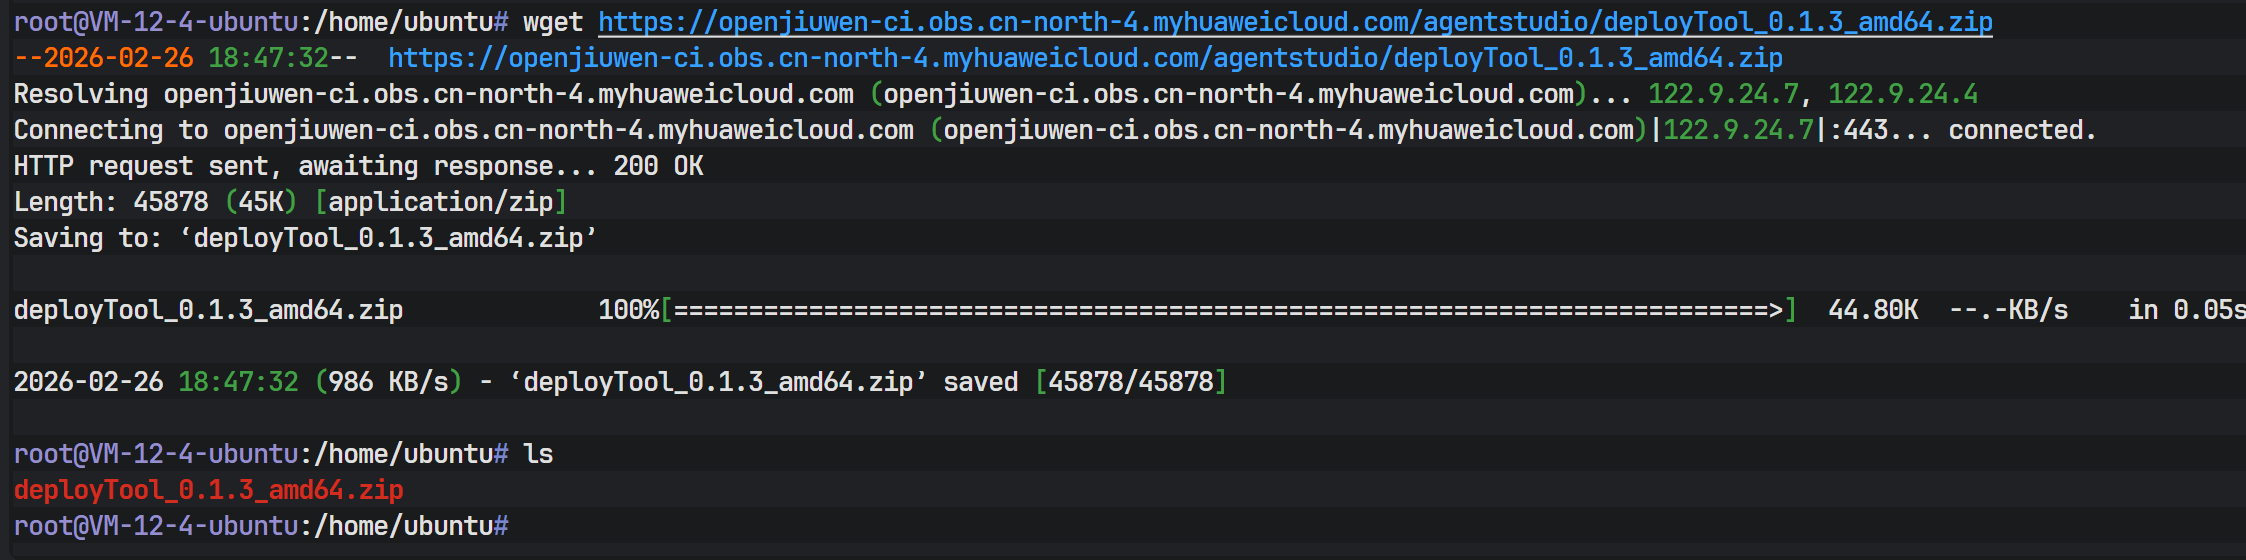Click the ls command text
2246x560 pixels.
[x=538, y=454]
